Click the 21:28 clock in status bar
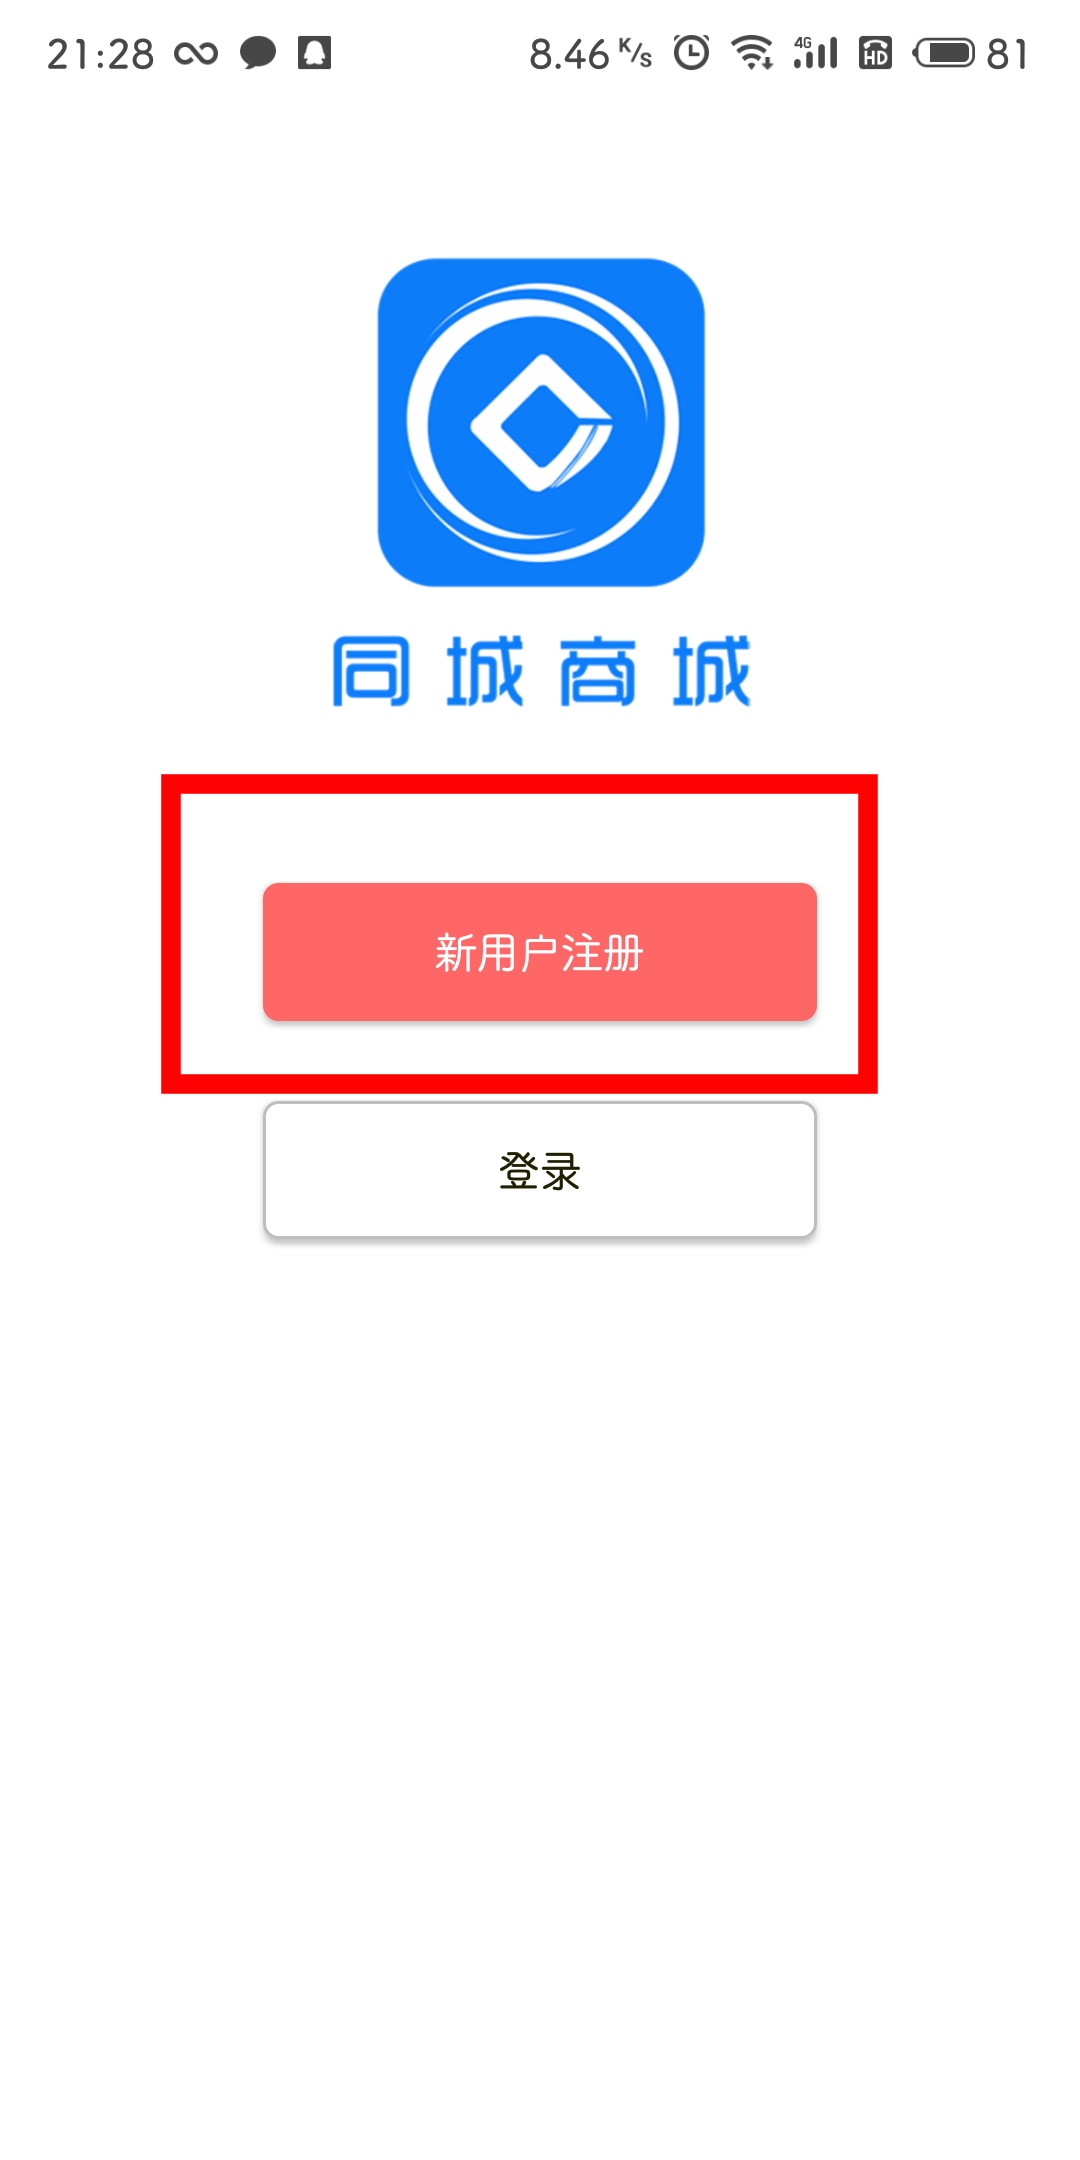1080x2160 pixels. [101, 54]
